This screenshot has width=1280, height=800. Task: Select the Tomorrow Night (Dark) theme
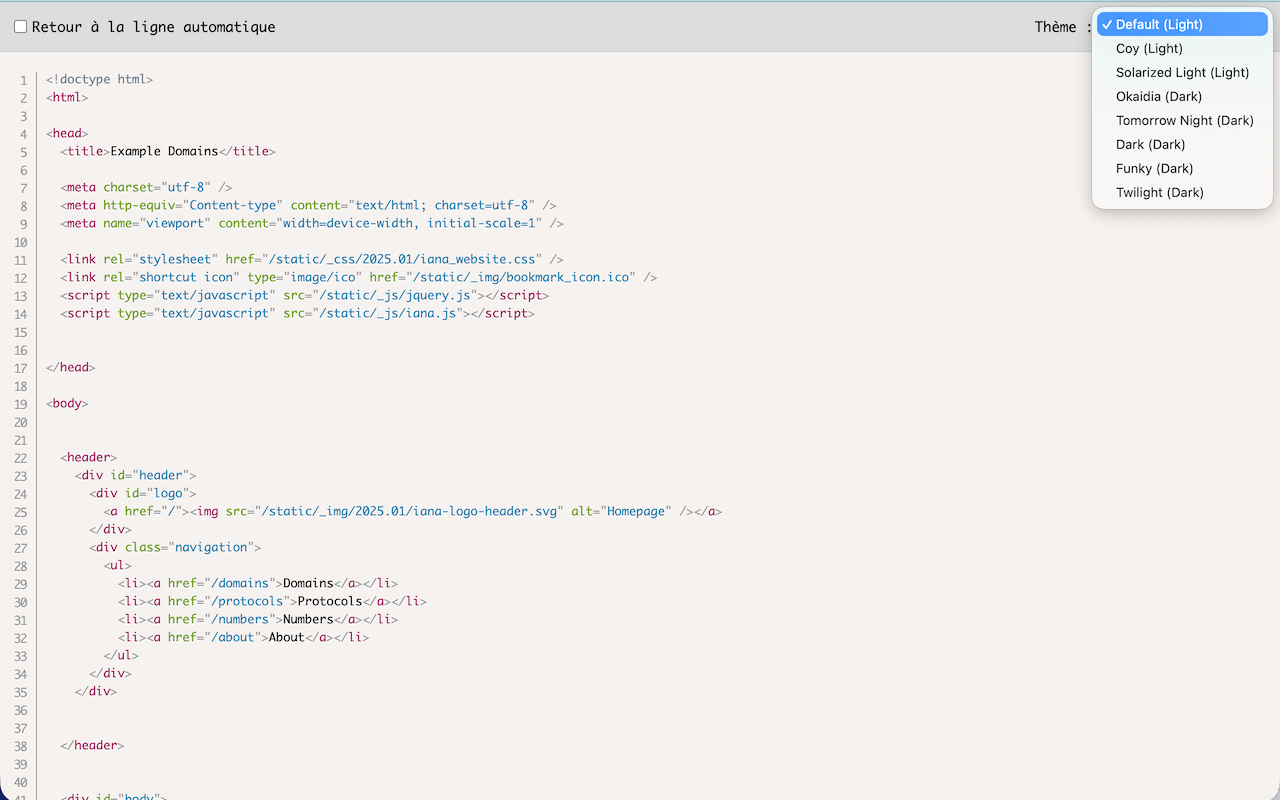(x=1182, y=120)
